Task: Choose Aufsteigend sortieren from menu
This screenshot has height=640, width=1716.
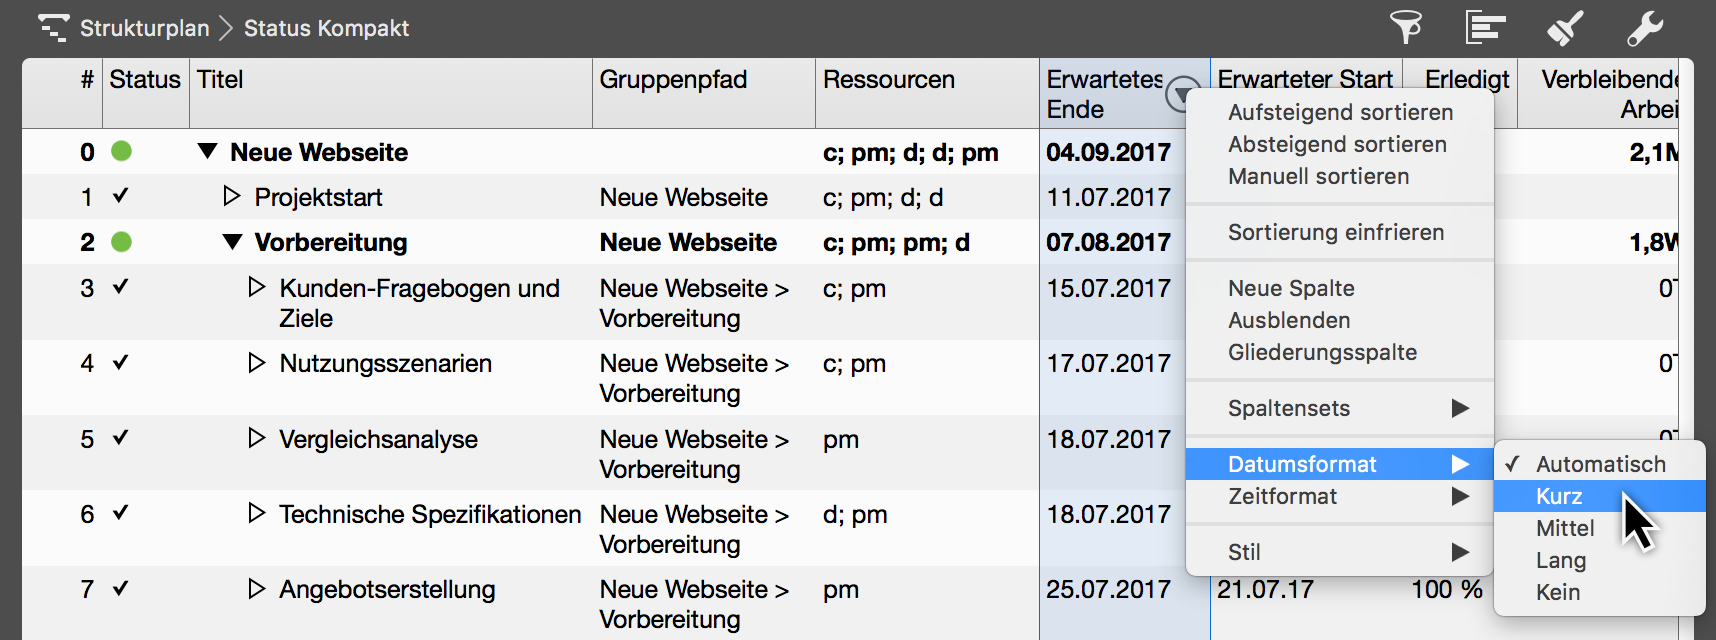Action: pyautogui.click(x=1340, y=112)
